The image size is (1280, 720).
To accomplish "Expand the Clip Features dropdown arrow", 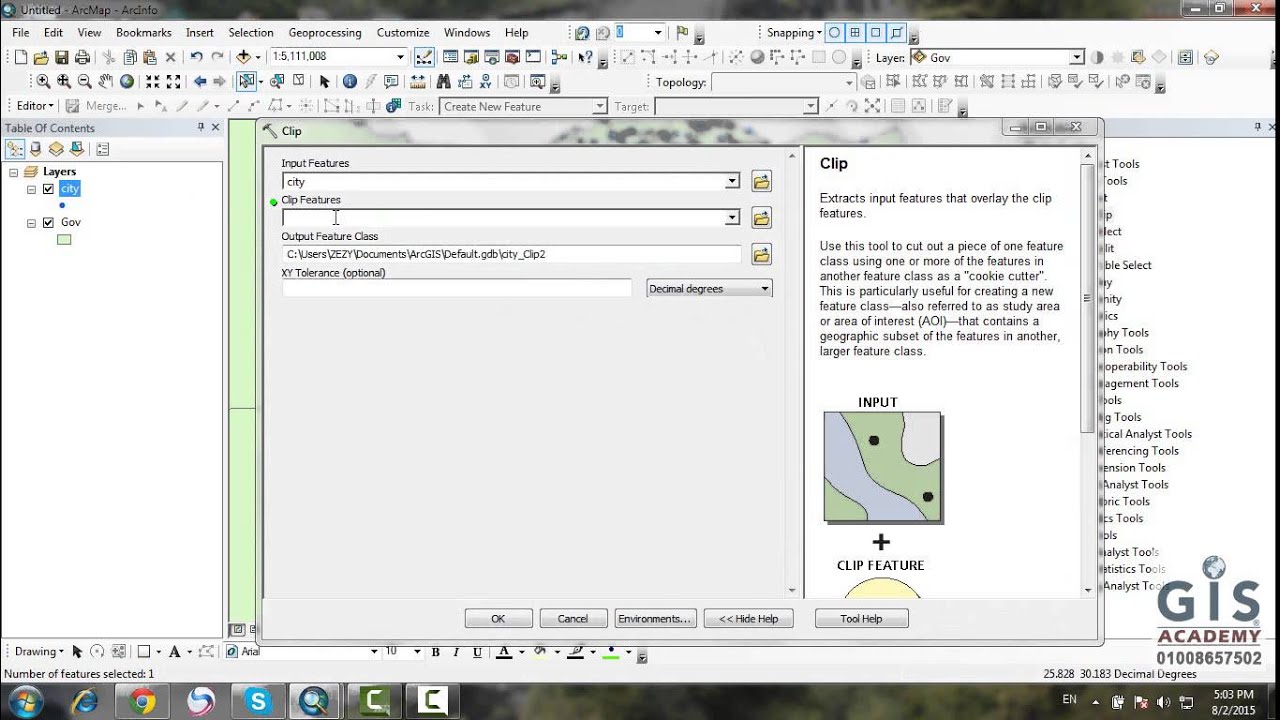I will [x=732, y=218].
